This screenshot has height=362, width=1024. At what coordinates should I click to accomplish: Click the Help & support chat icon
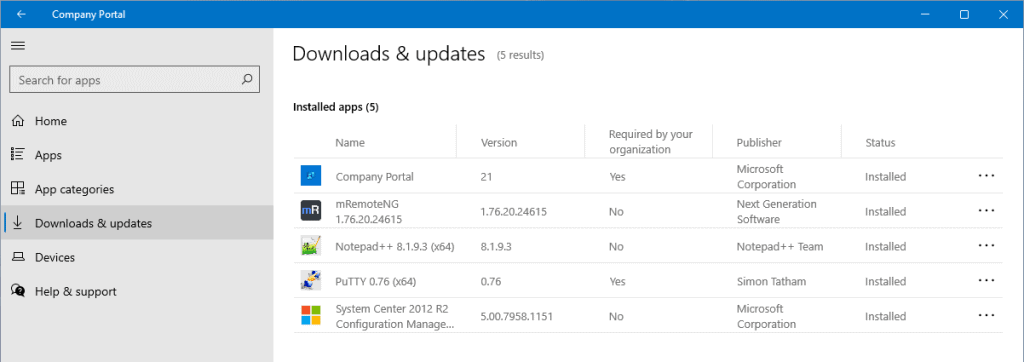click(x=18, y=291)
